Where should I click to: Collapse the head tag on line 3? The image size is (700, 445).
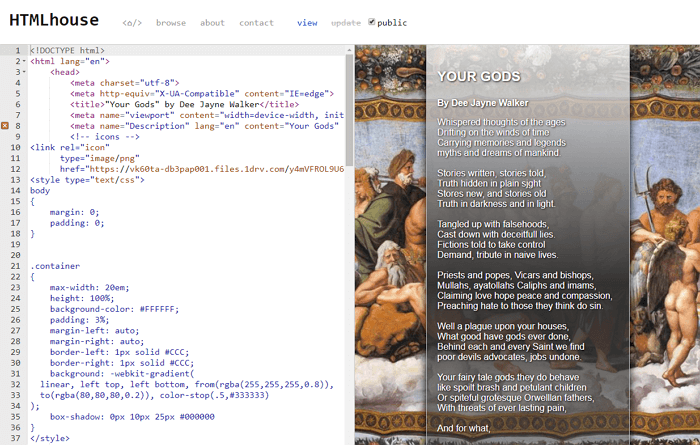click(x=24, y=72)
